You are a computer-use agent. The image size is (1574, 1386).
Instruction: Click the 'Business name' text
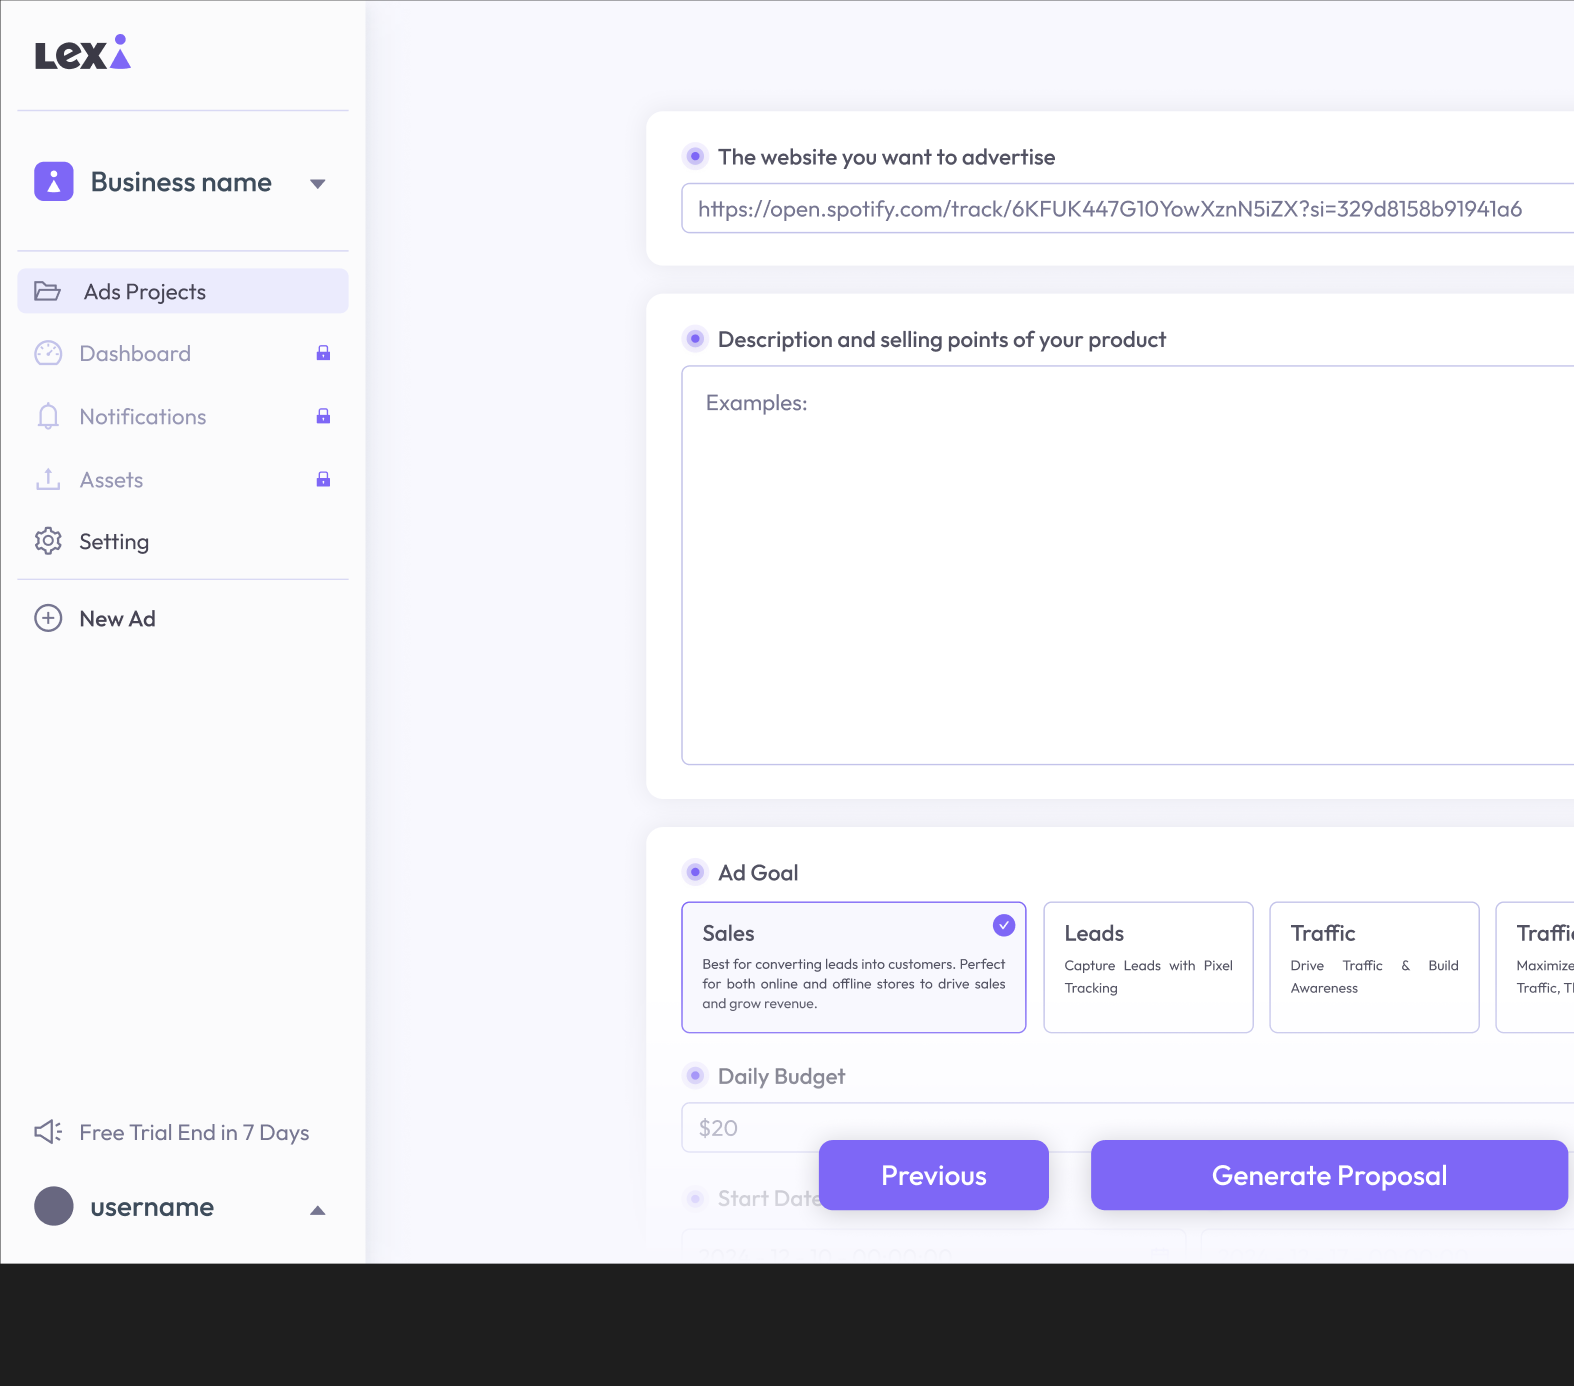pos(181,182)
